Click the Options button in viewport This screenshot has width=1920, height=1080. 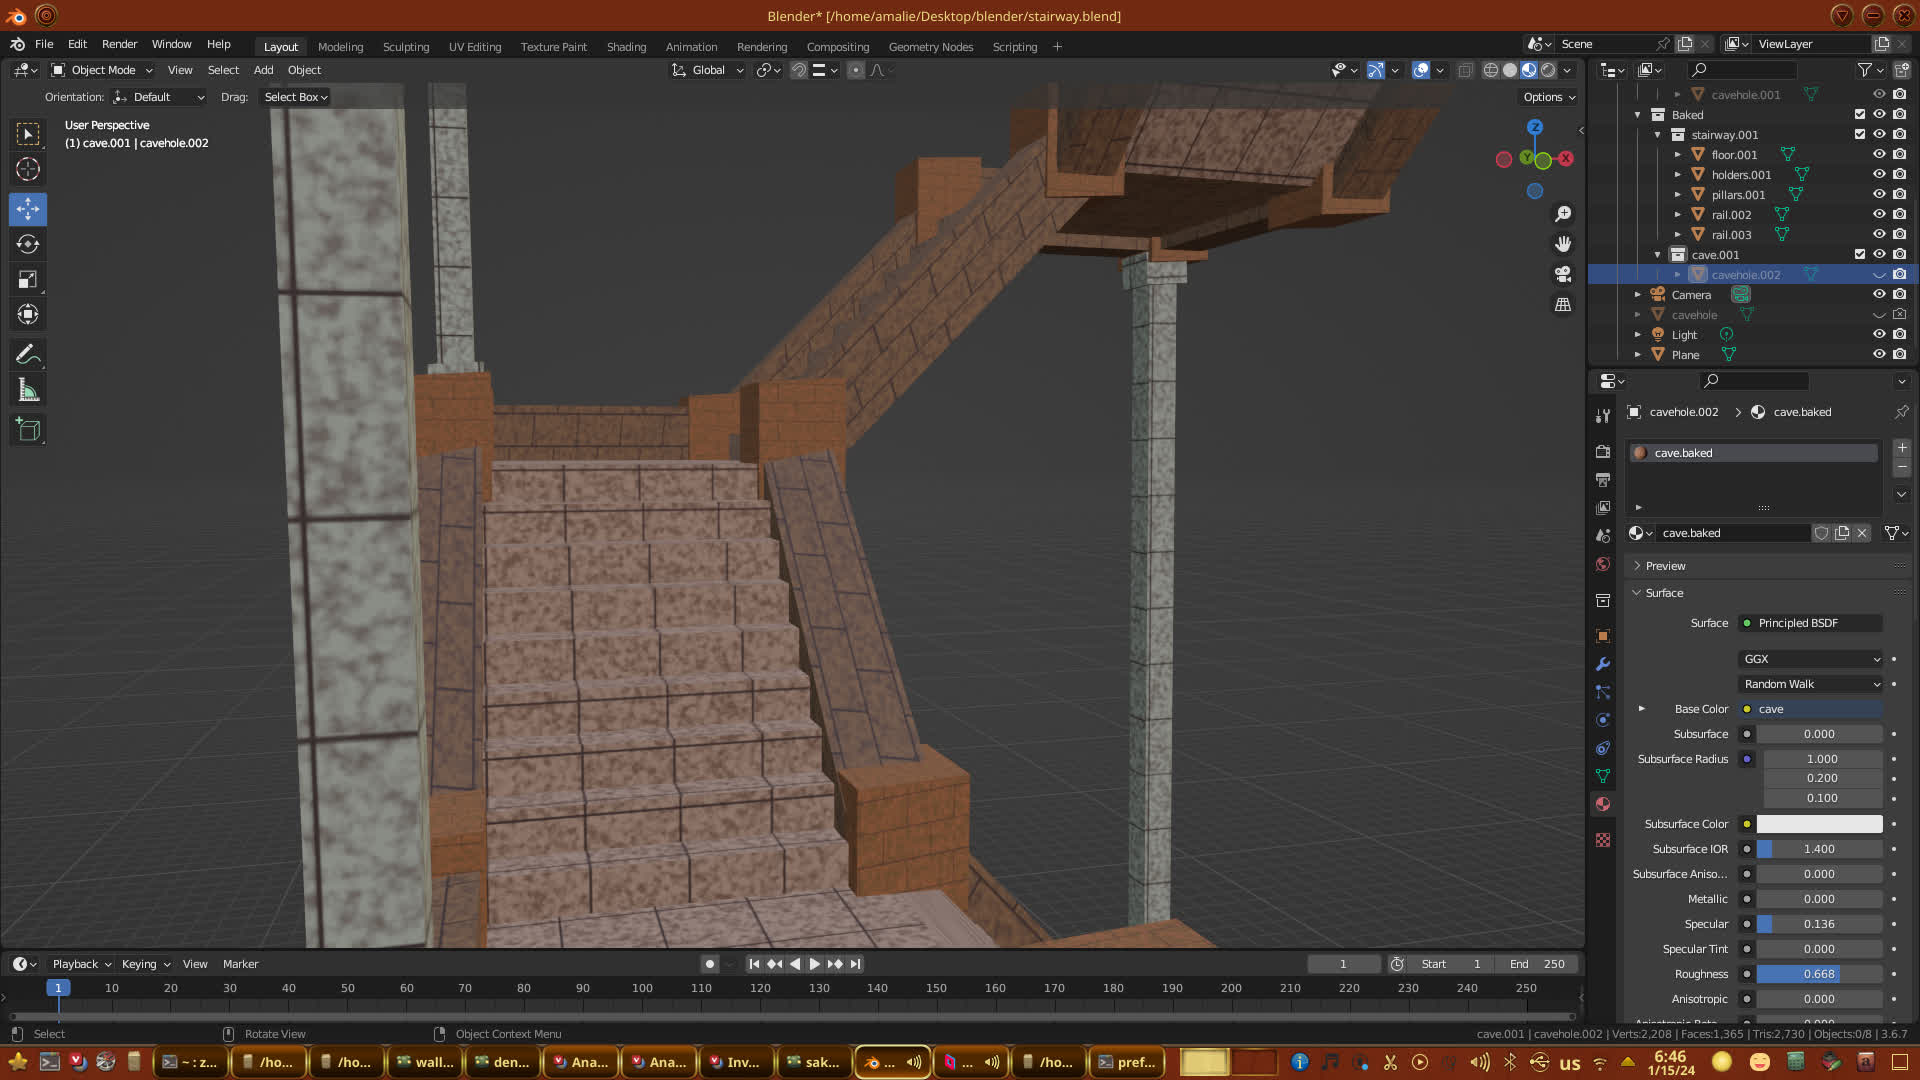tap(1549, 97)
